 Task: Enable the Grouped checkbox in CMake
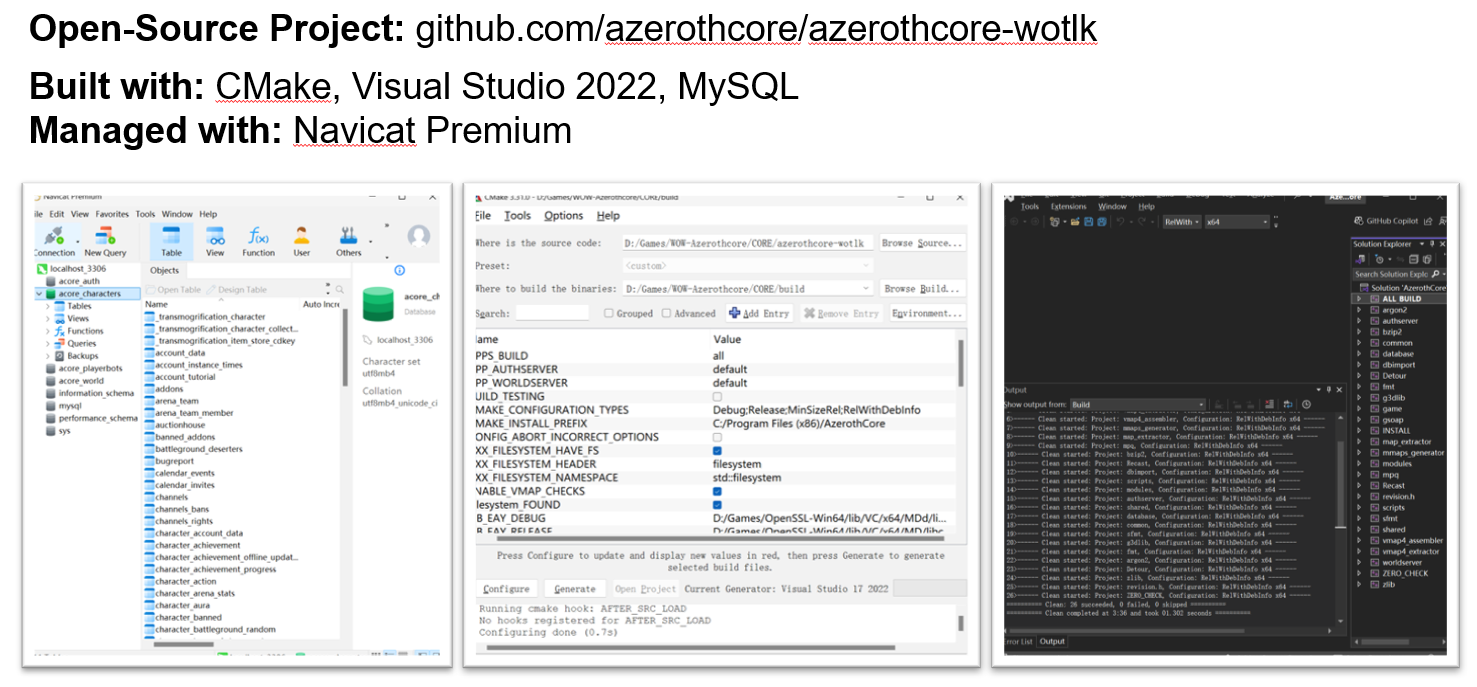click(x=608, y=313)
